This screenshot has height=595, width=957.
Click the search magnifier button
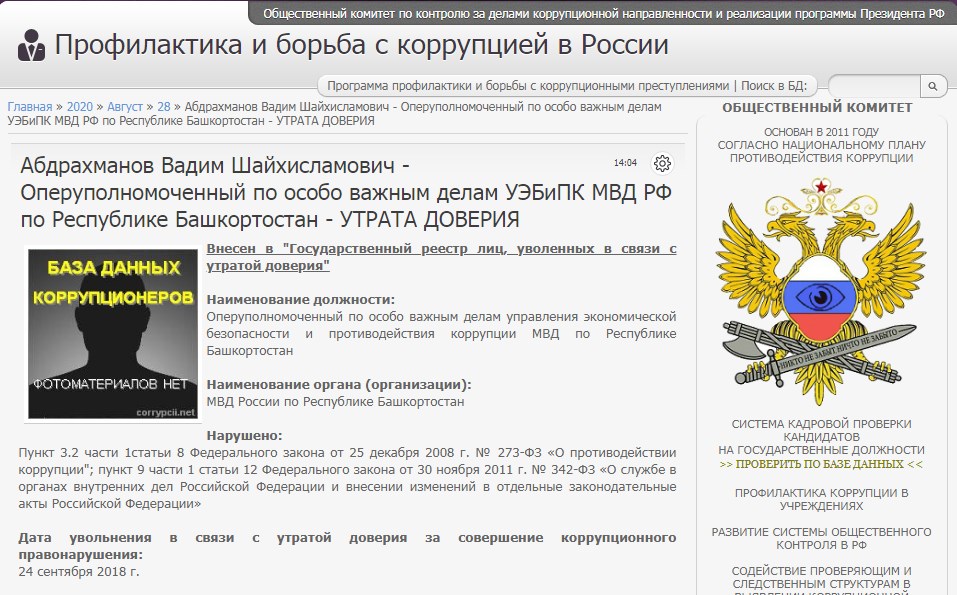point(933,86)
